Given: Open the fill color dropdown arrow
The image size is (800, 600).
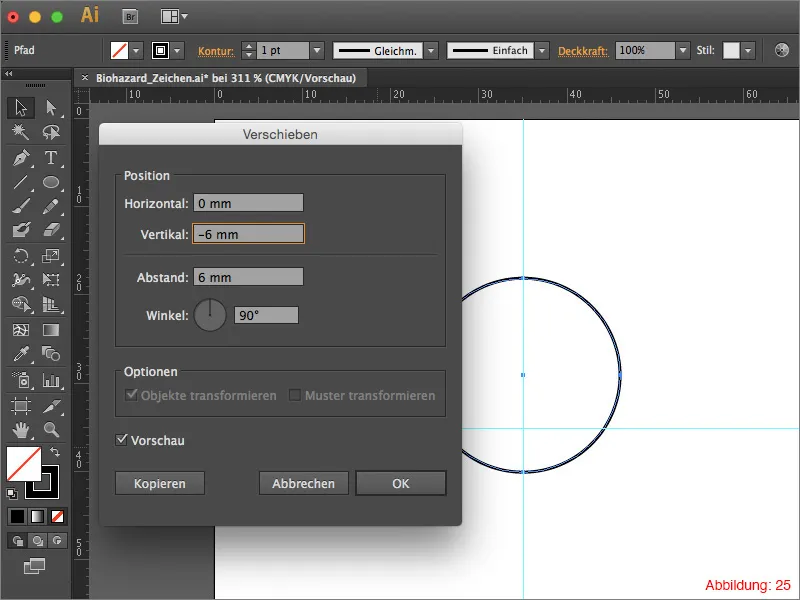Looking at the screenshot, I should pyautogui.click(x=136, y=51).
